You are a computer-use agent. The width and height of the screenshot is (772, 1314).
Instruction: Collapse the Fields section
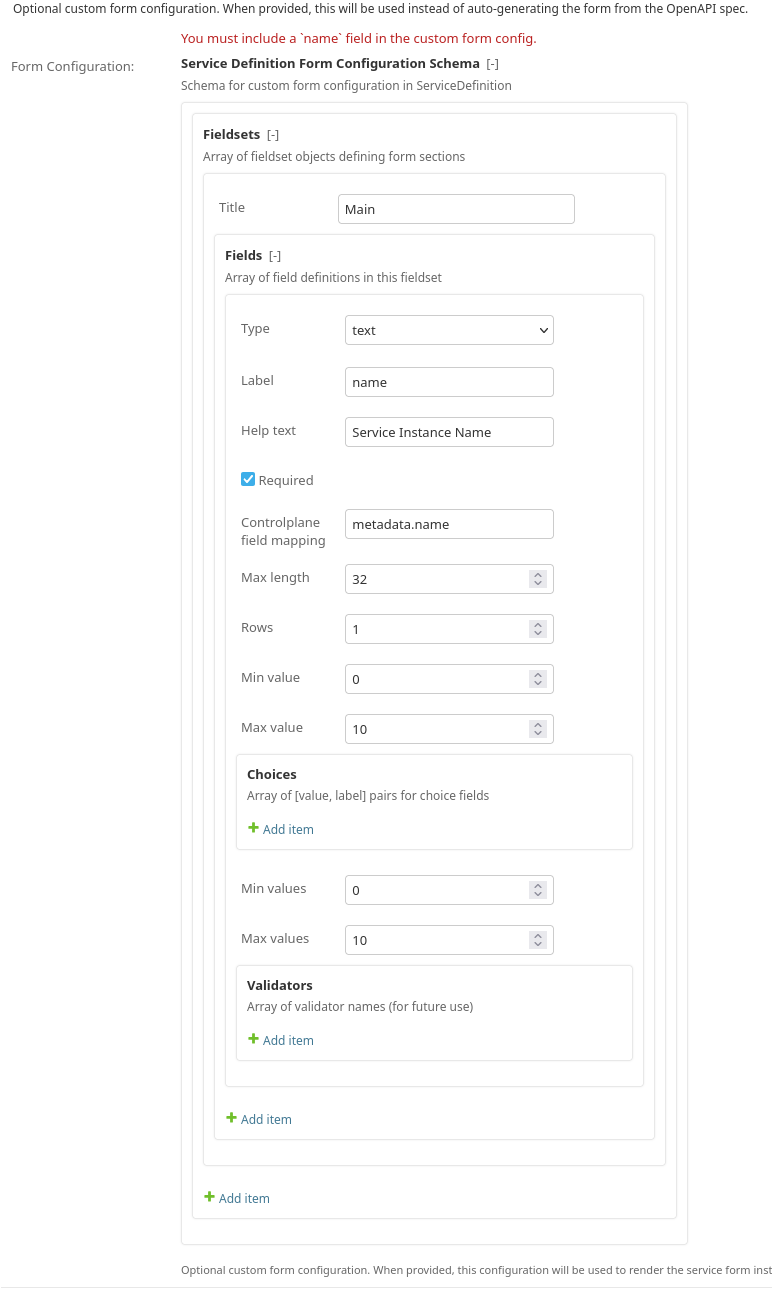click(x=275, y=256)
